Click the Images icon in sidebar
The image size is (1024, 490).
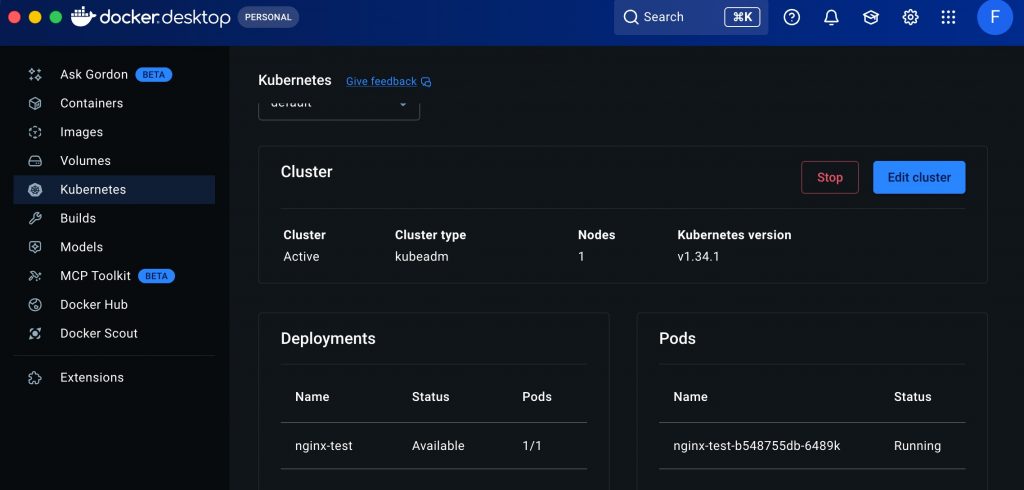click(35, 132)
